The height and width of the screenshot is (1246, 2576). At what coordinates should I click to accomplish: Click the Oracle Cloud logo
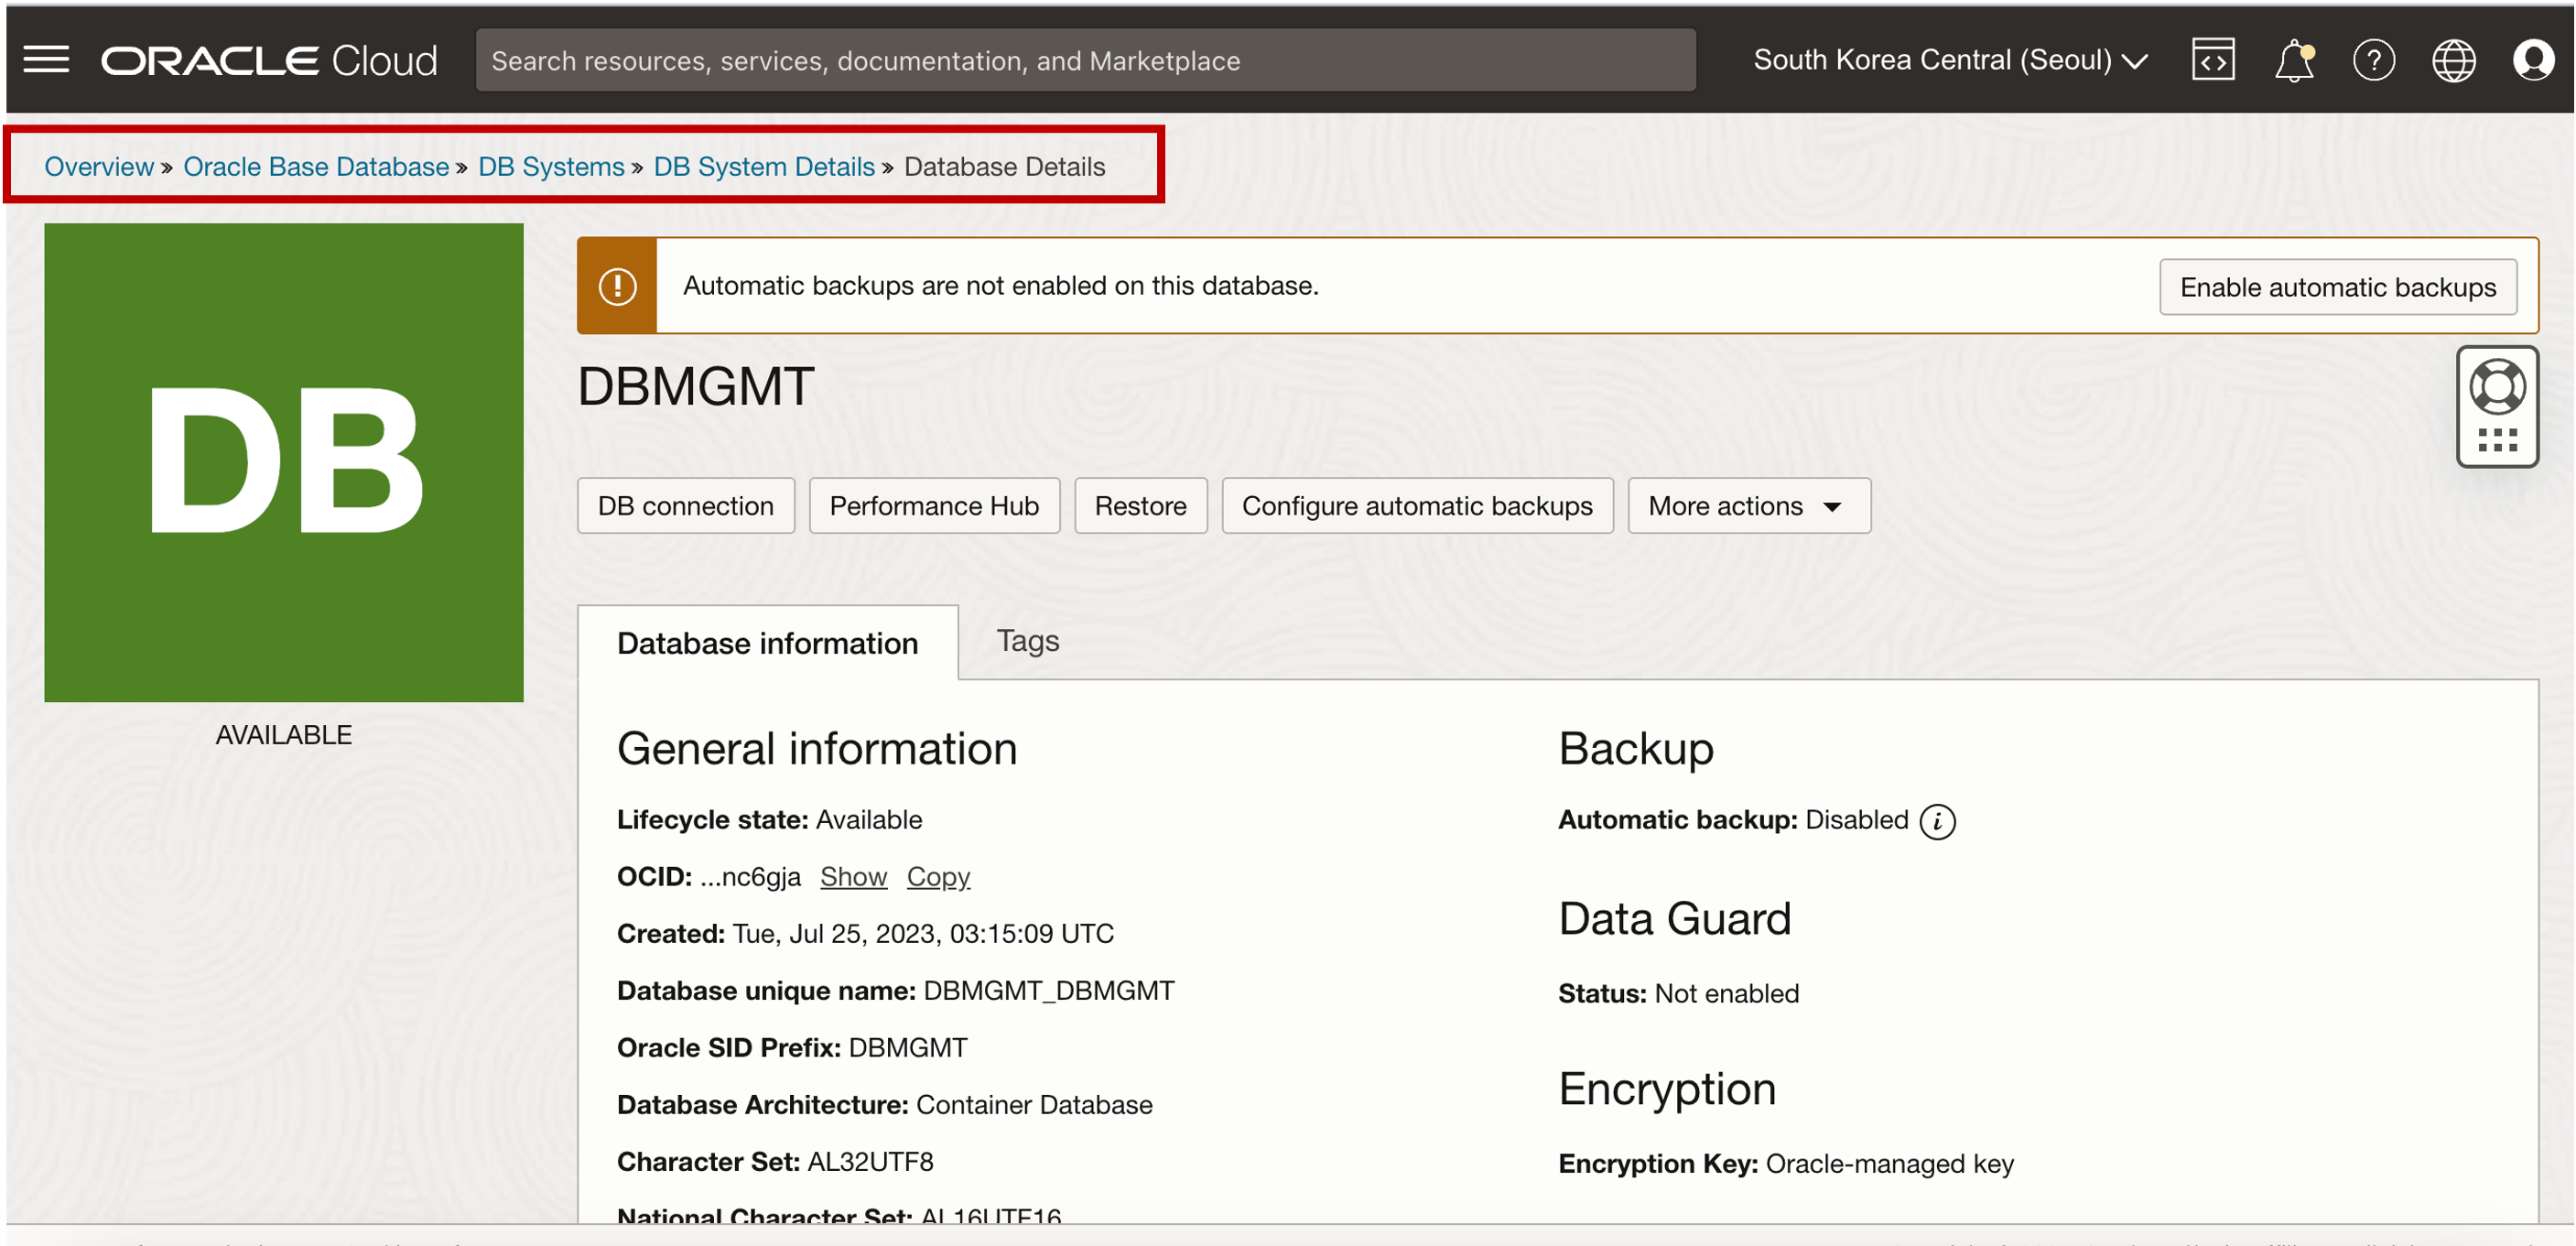269,61
